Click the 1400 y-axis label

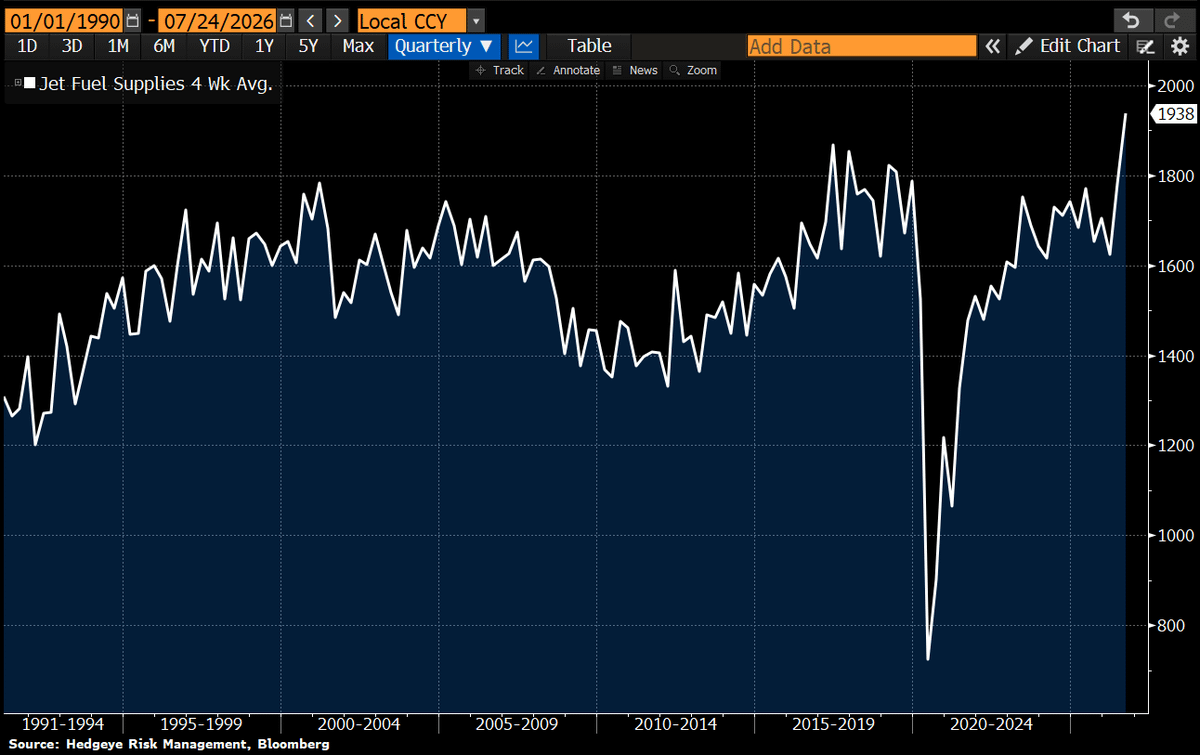[x=1178, y=356]
